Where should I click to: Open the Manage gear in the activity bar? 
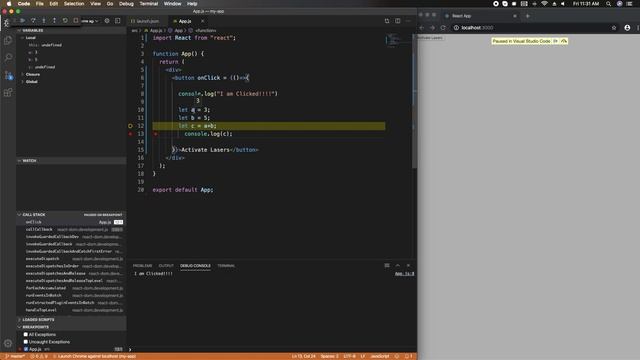pos(8,344)
